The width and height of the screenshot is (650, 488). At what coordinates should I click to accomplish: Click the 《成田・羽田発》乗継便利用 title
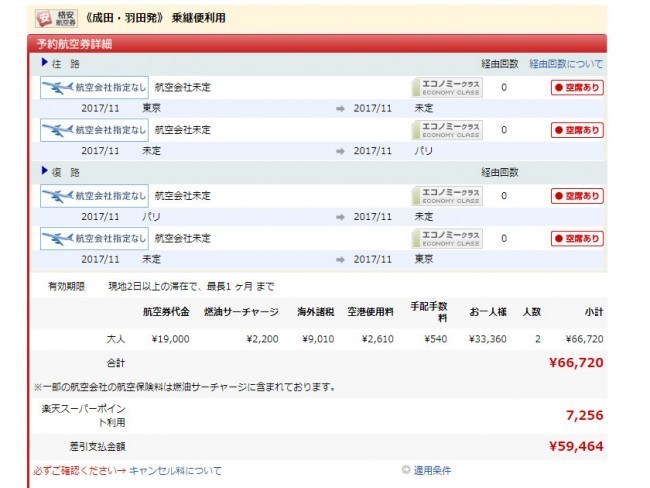pyautogui.click(x=154, y=18)
